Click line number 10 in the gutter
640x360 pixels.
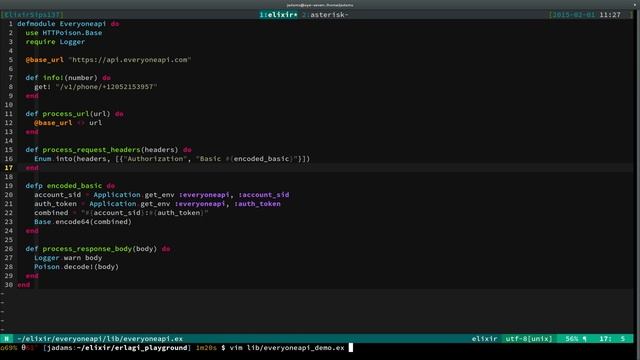pyautogui.click(x=9, y=104)
